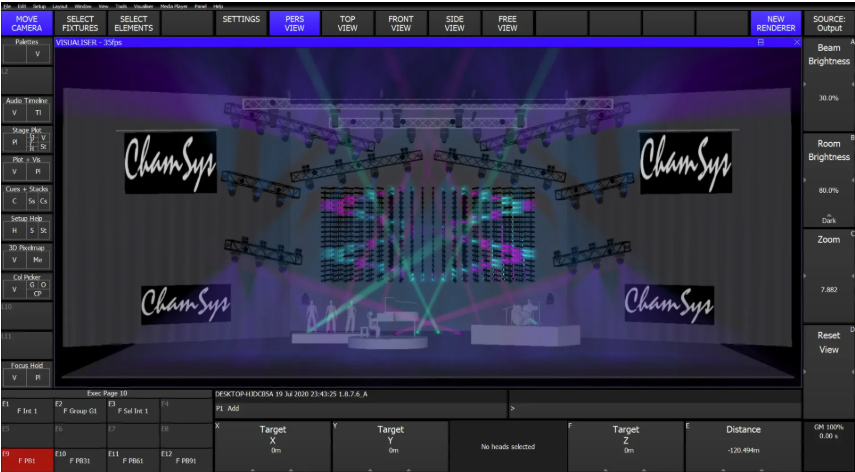Viewport: 855px width, 472px height.
Task: Click Stage Plot St button
Action: [x=44, y=147]
